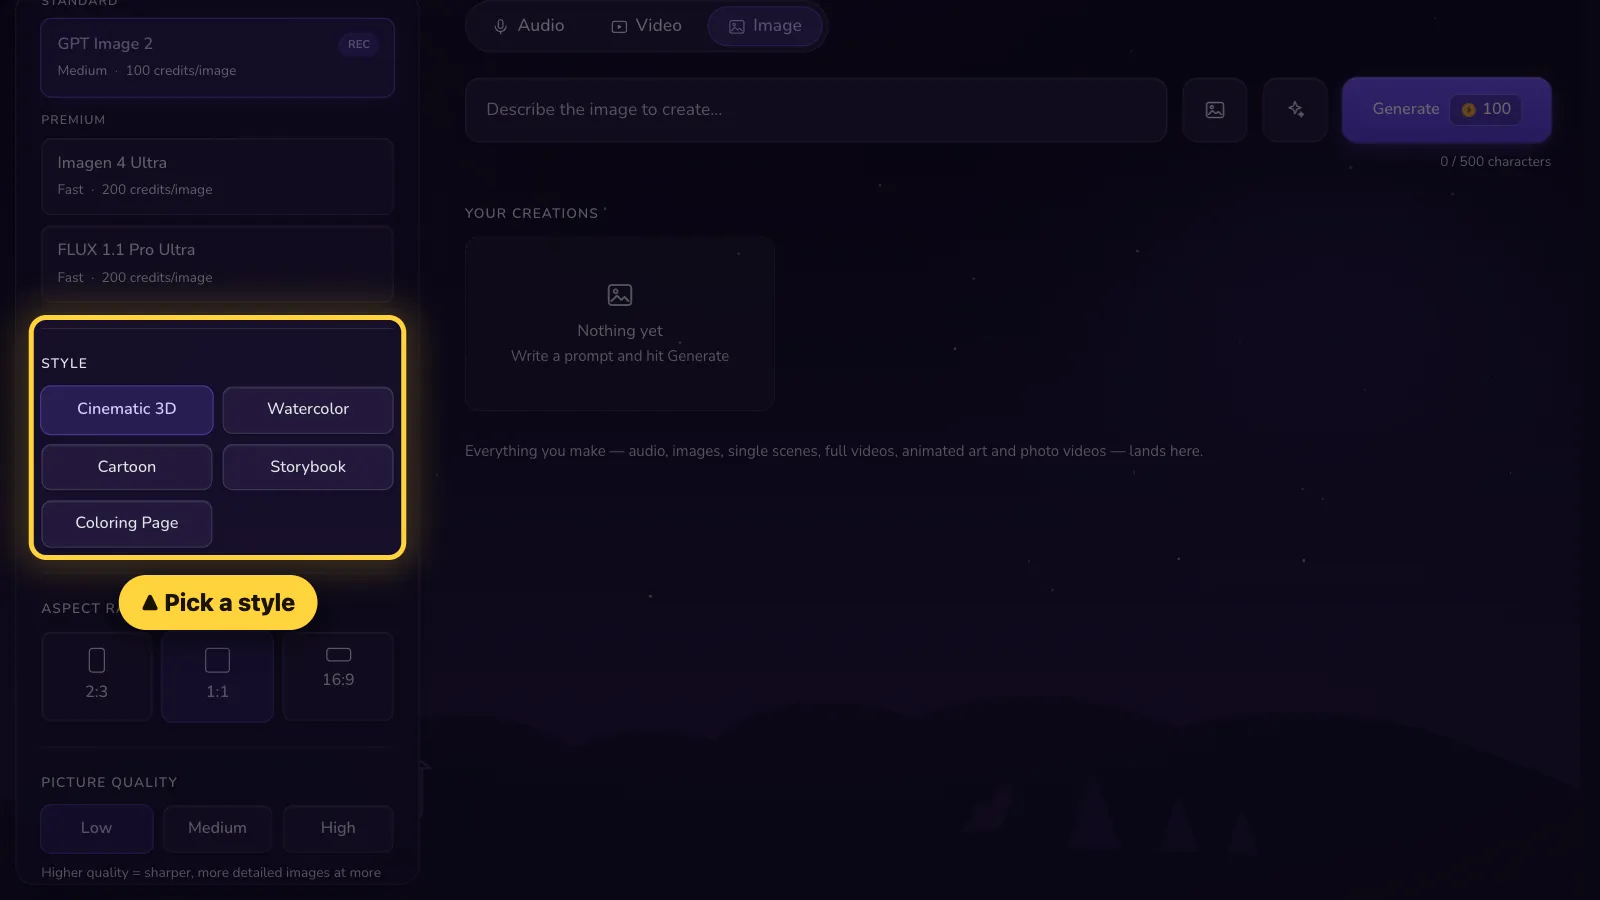Click the image description prompt field

pyautogui.click(x=816, y=110)
